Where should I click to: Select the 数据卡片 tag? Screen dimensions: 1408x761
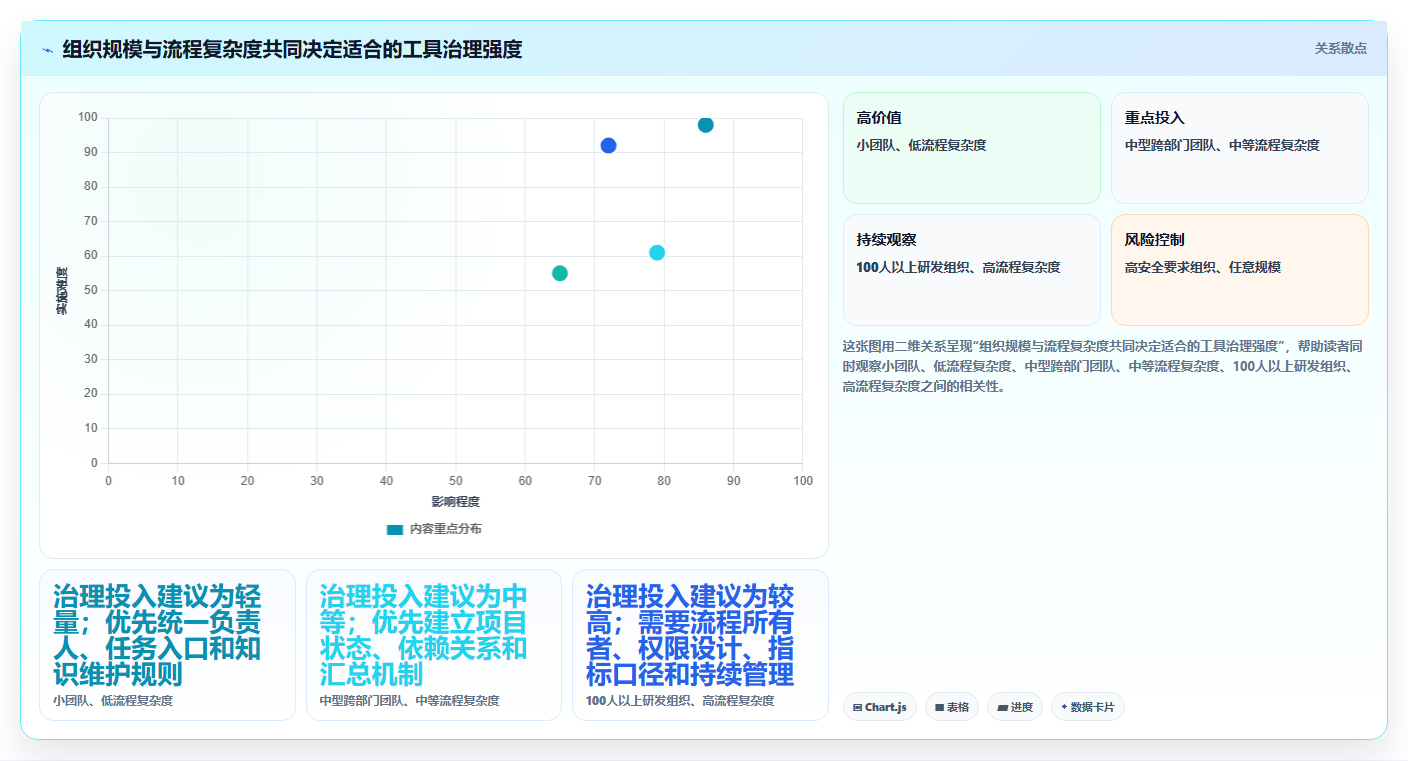point(1088,707)
